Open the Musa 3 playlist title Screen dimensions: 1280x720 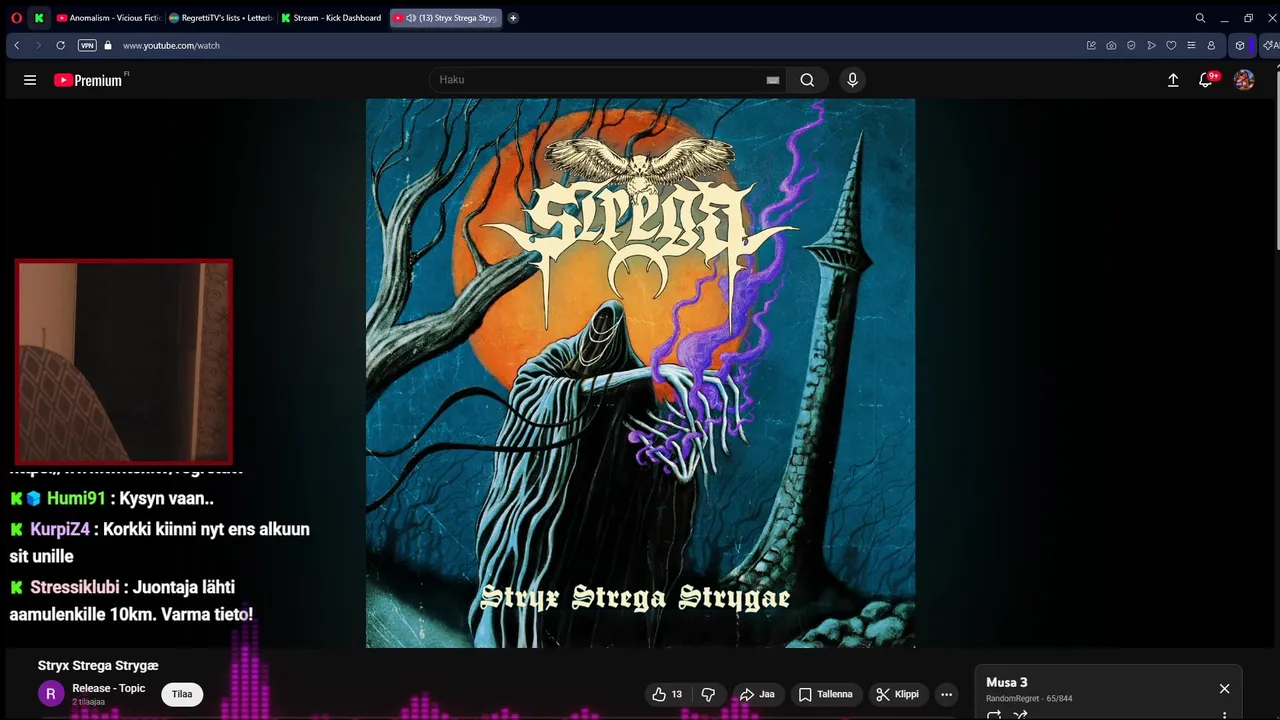coord(1007,682)
